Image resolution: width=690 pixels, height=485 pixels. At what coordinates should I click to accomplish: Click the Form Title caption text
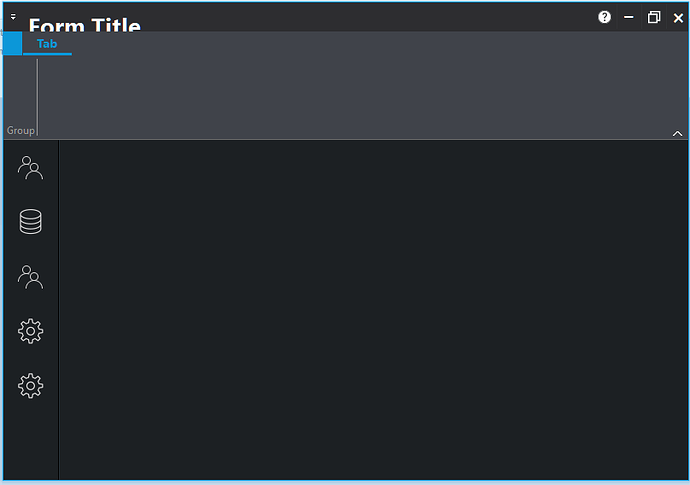tap(85, 25)
